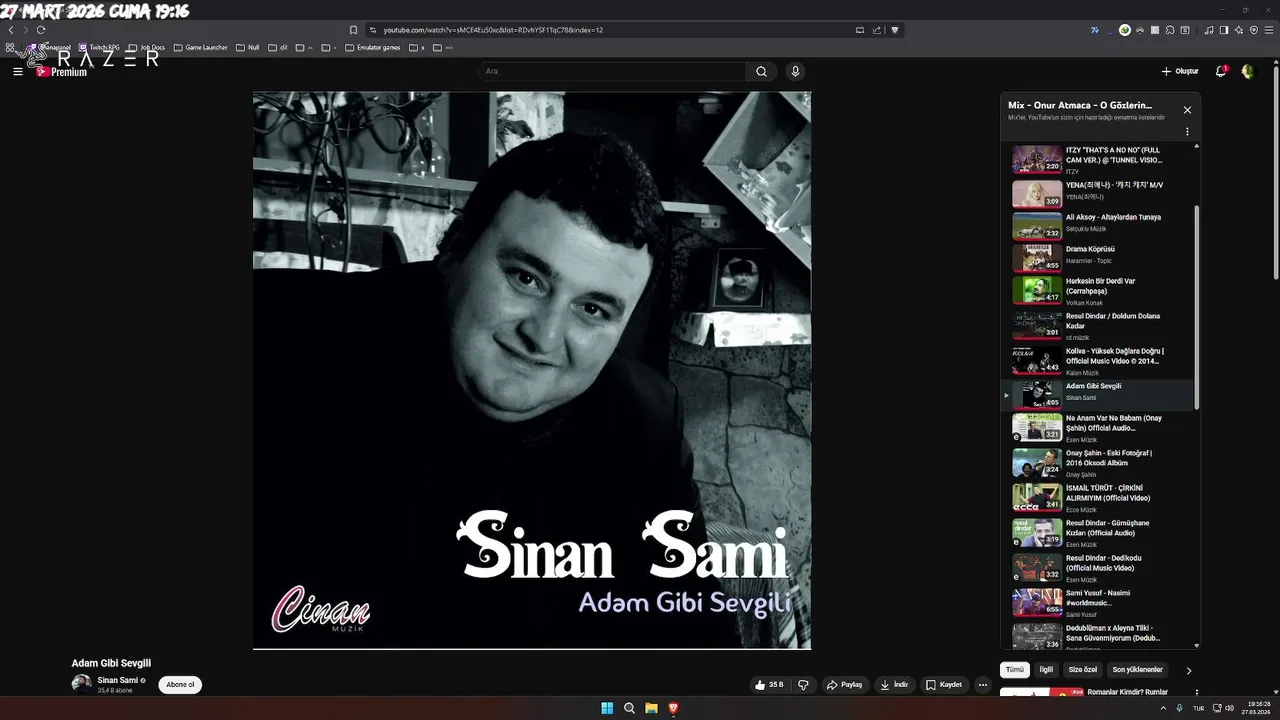Open the more actions ellipsis under the video

(983, 685)
